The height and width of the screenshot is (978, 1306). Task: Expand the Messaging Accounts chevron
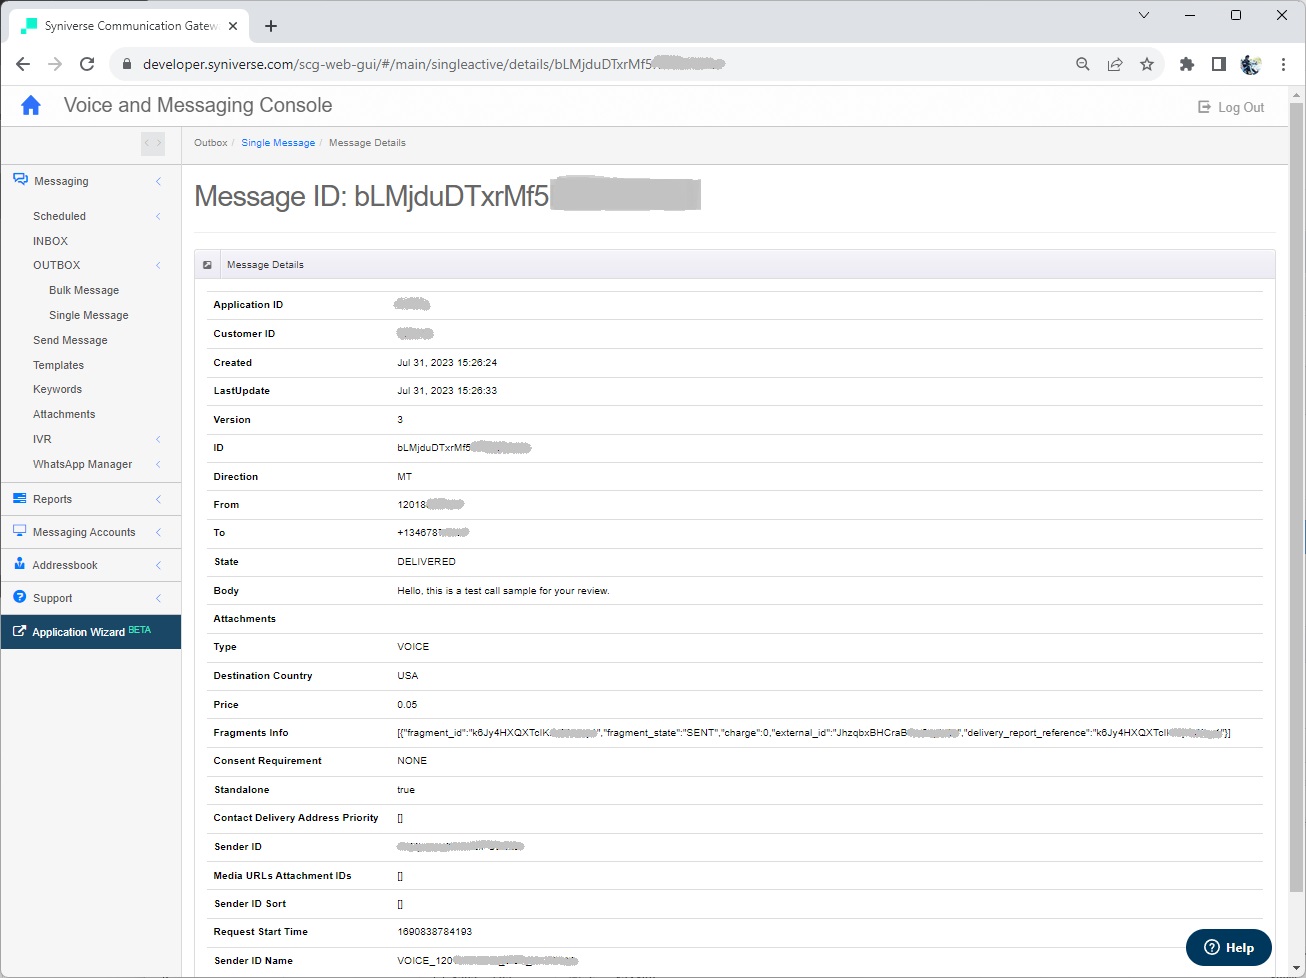pos(159,532)
